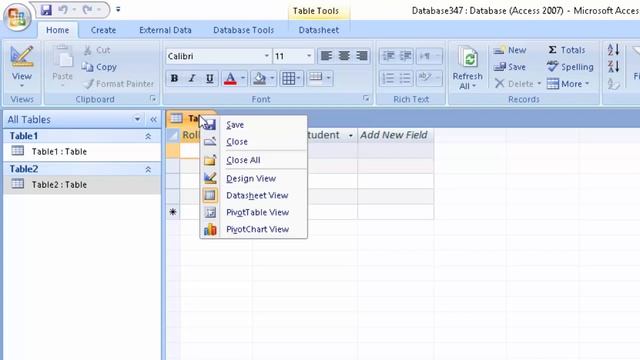
Task: Collapse the Table2 group
Action: click(x=148, y=169)
